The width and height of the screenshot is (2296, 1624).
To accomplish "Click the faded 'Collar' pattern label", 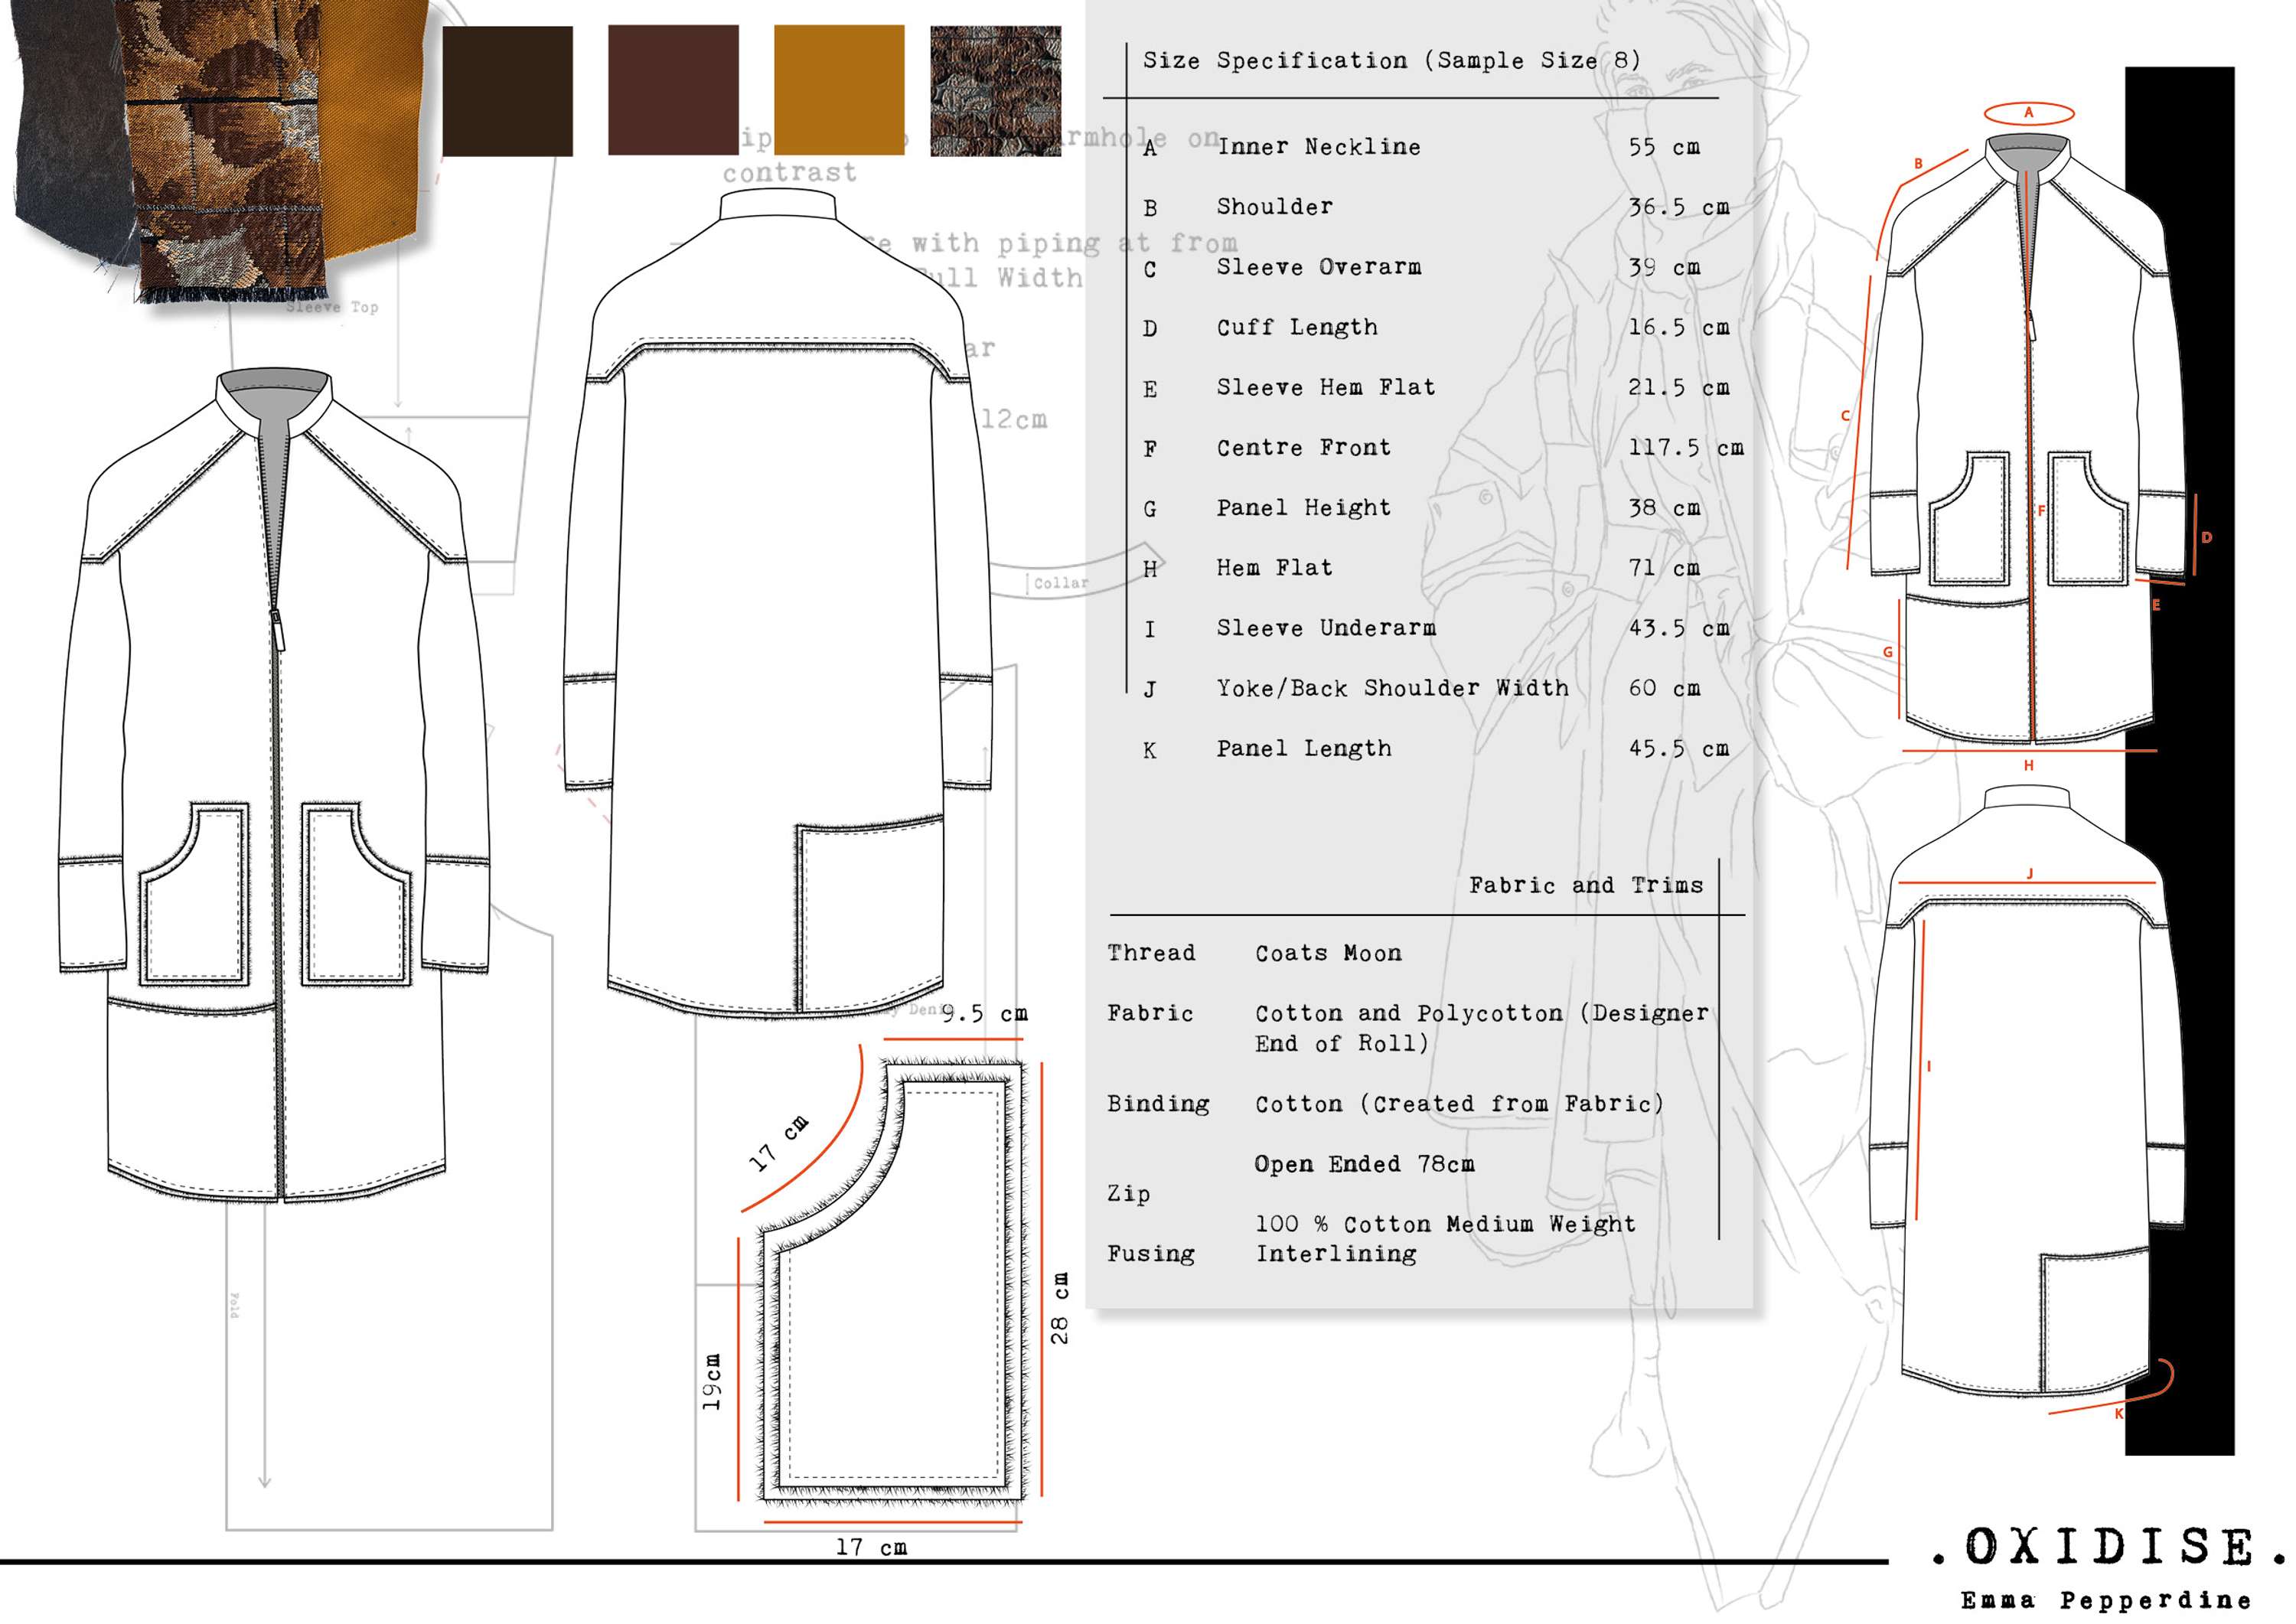I will pos(1060,583).
